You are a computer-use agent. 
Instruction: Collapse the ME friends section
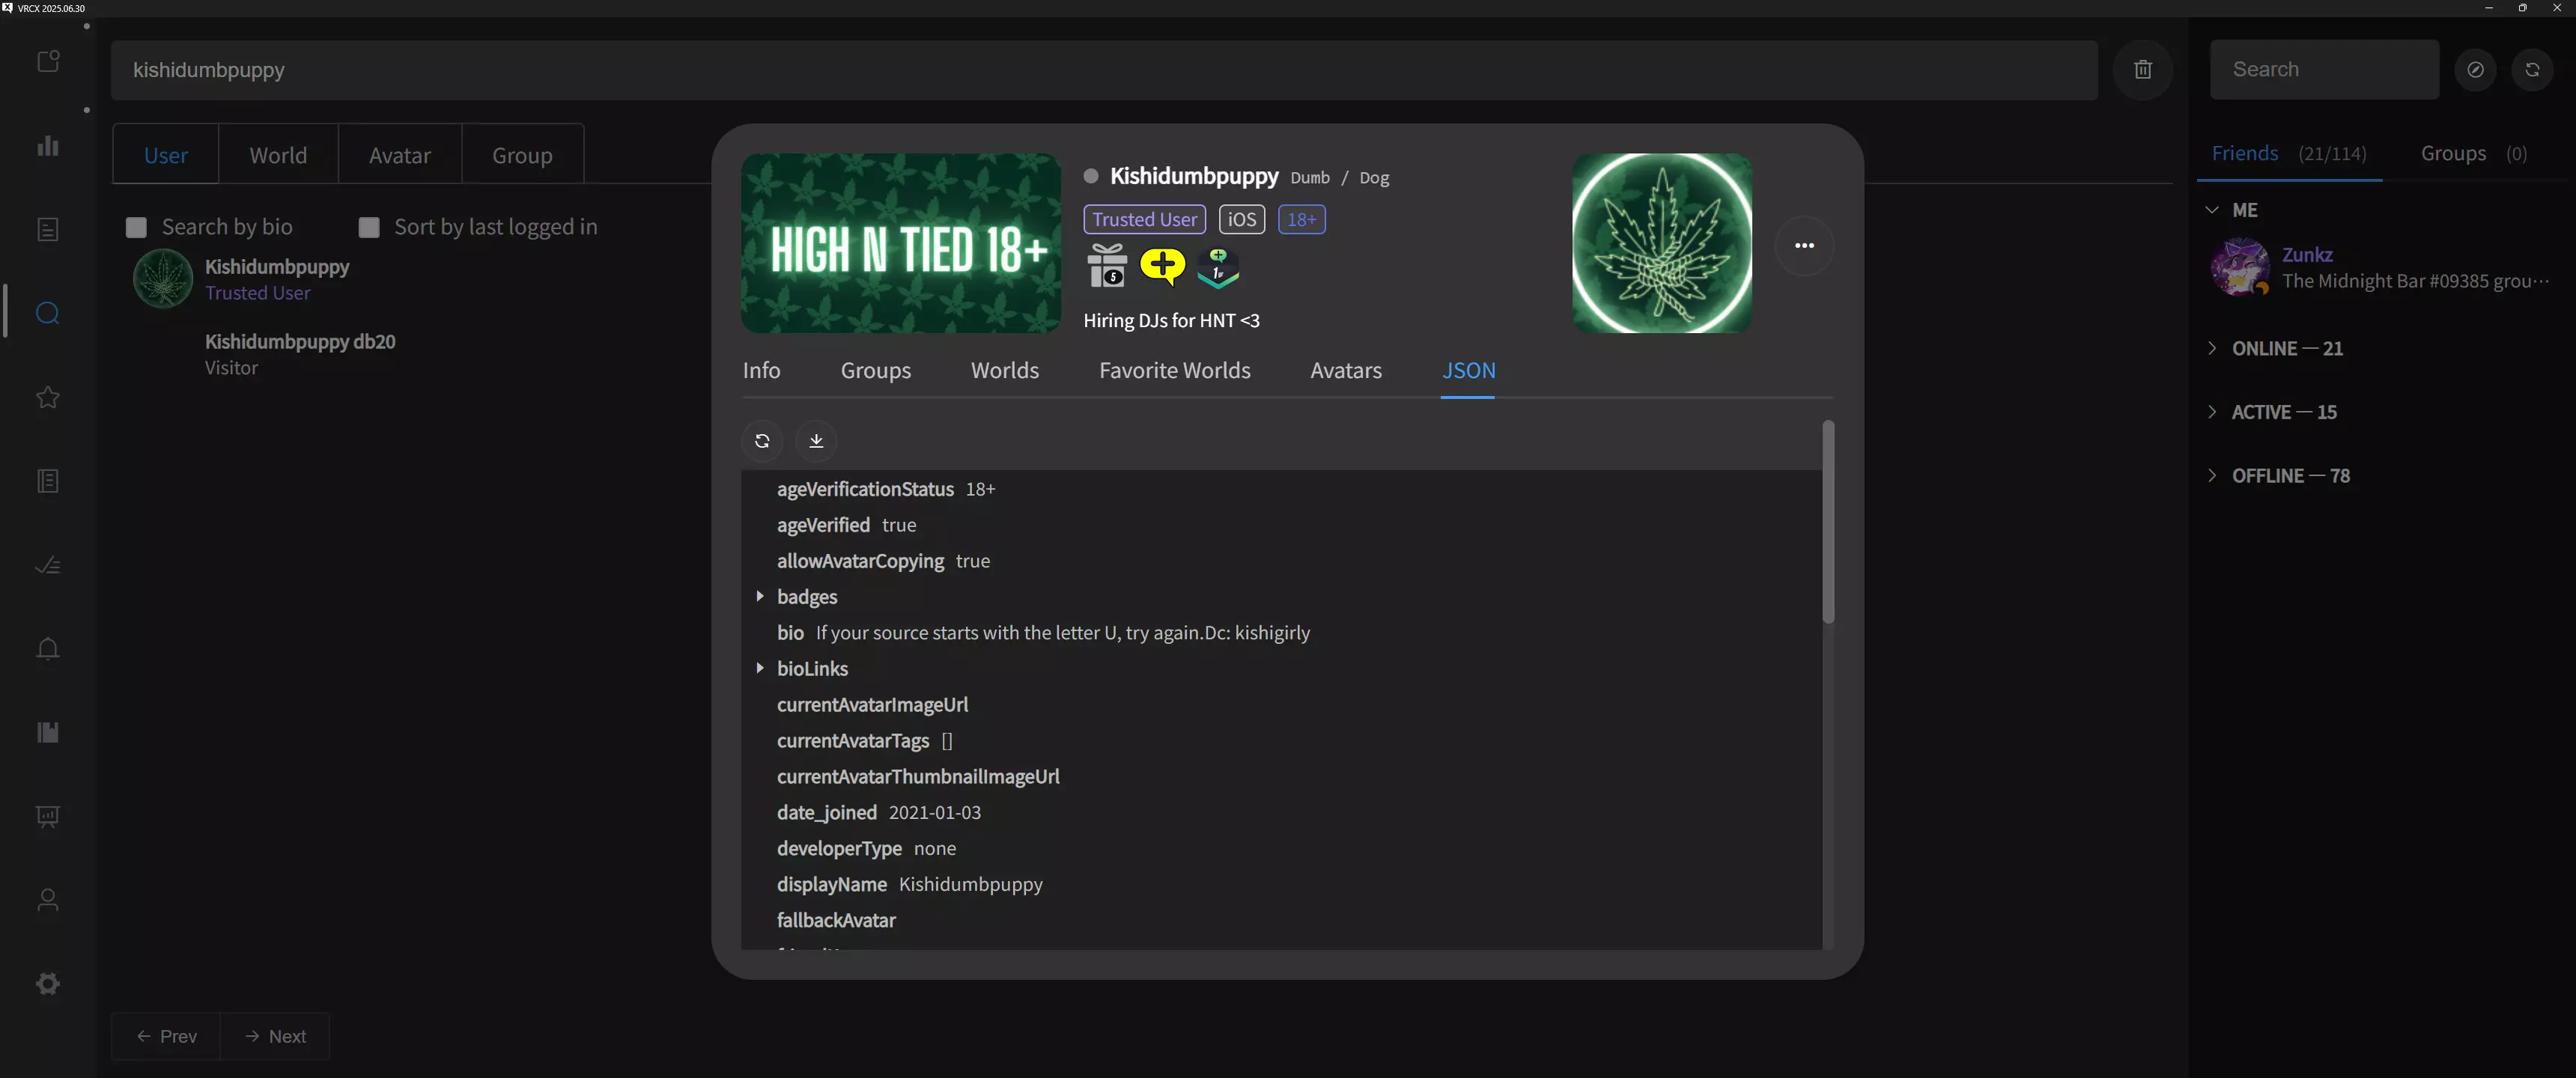click(2212, 210)
